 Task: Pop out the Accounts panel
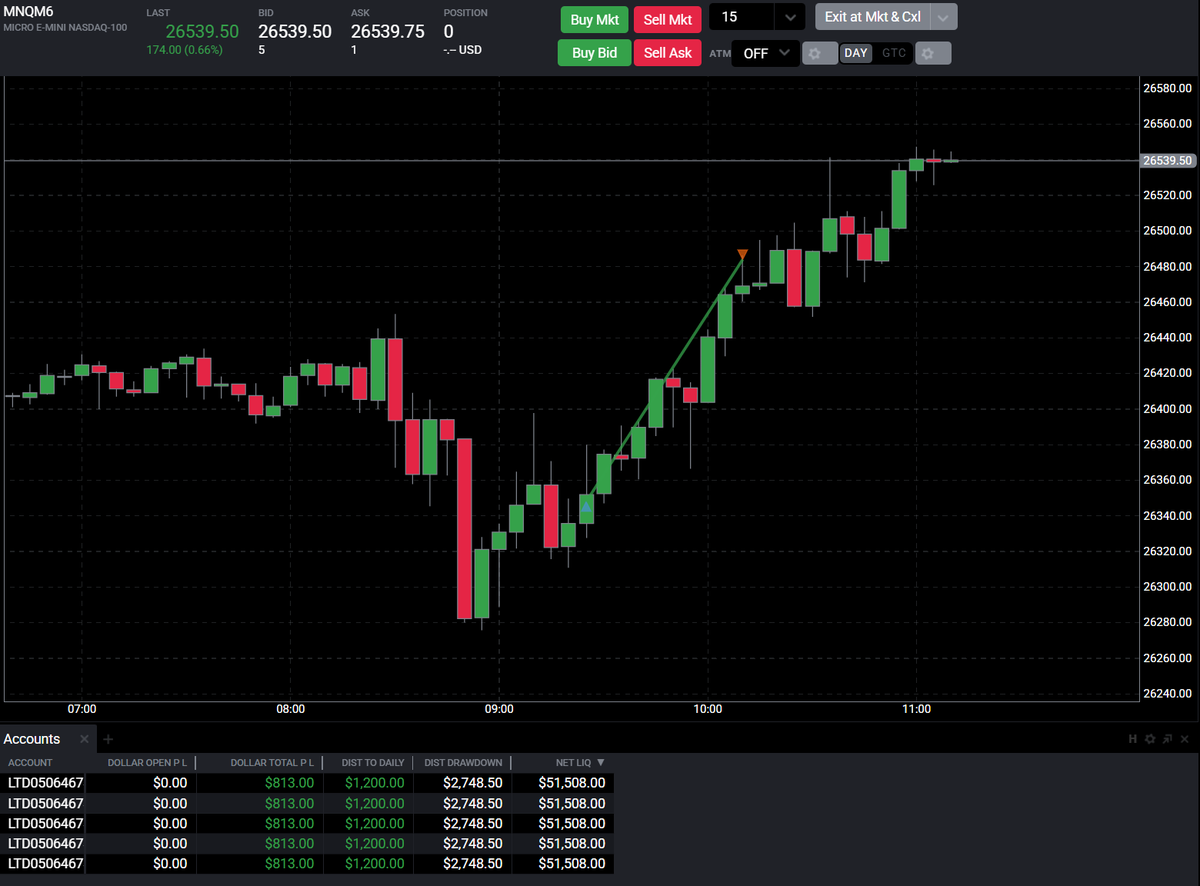tap(1167, 739)
